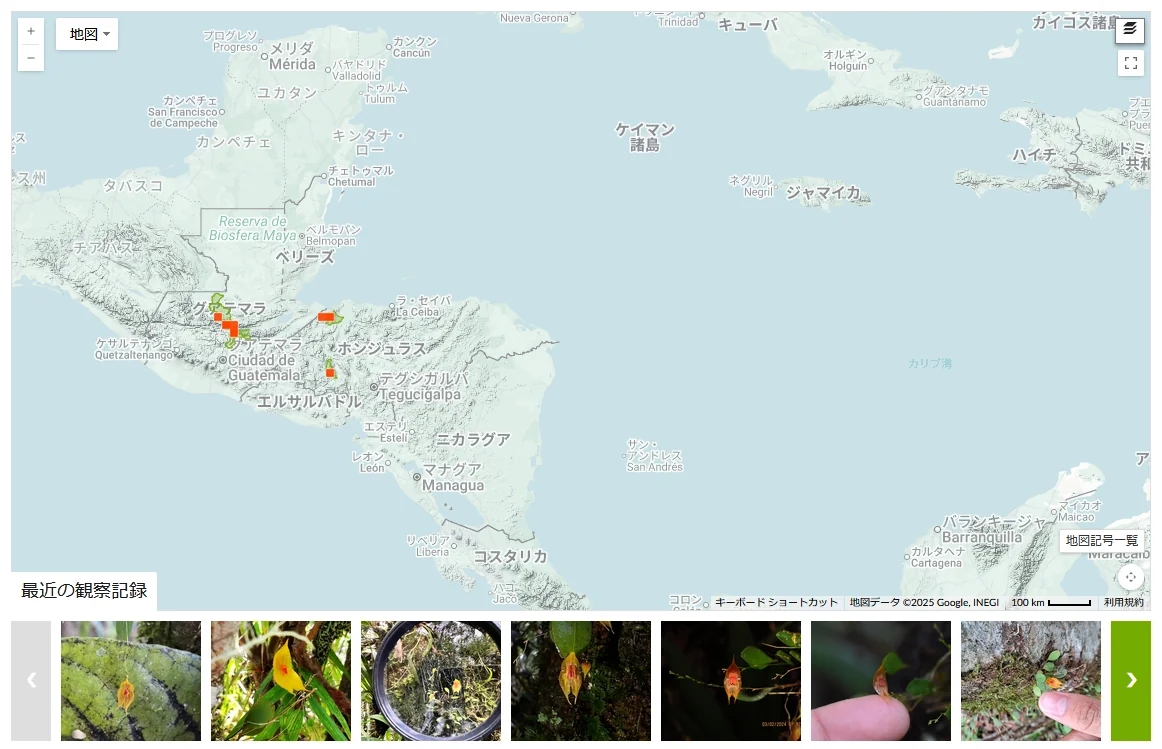Select the 最近の観察記録 tab
Viewport: 1162px width, 749px height.
click(x=84, y=591)
